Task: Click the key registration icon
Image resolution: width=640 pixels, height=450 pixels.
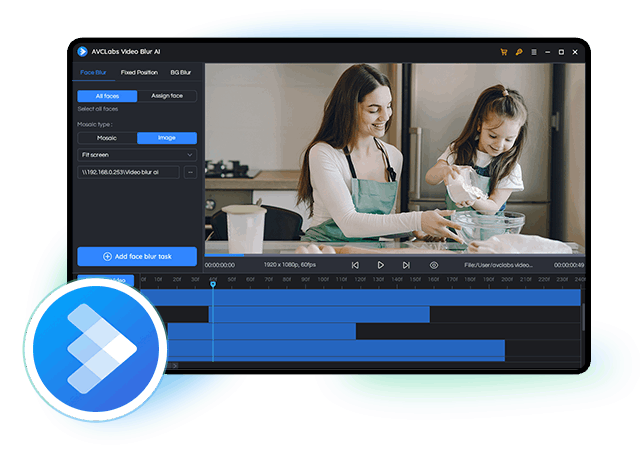Action: click(519, 52)
